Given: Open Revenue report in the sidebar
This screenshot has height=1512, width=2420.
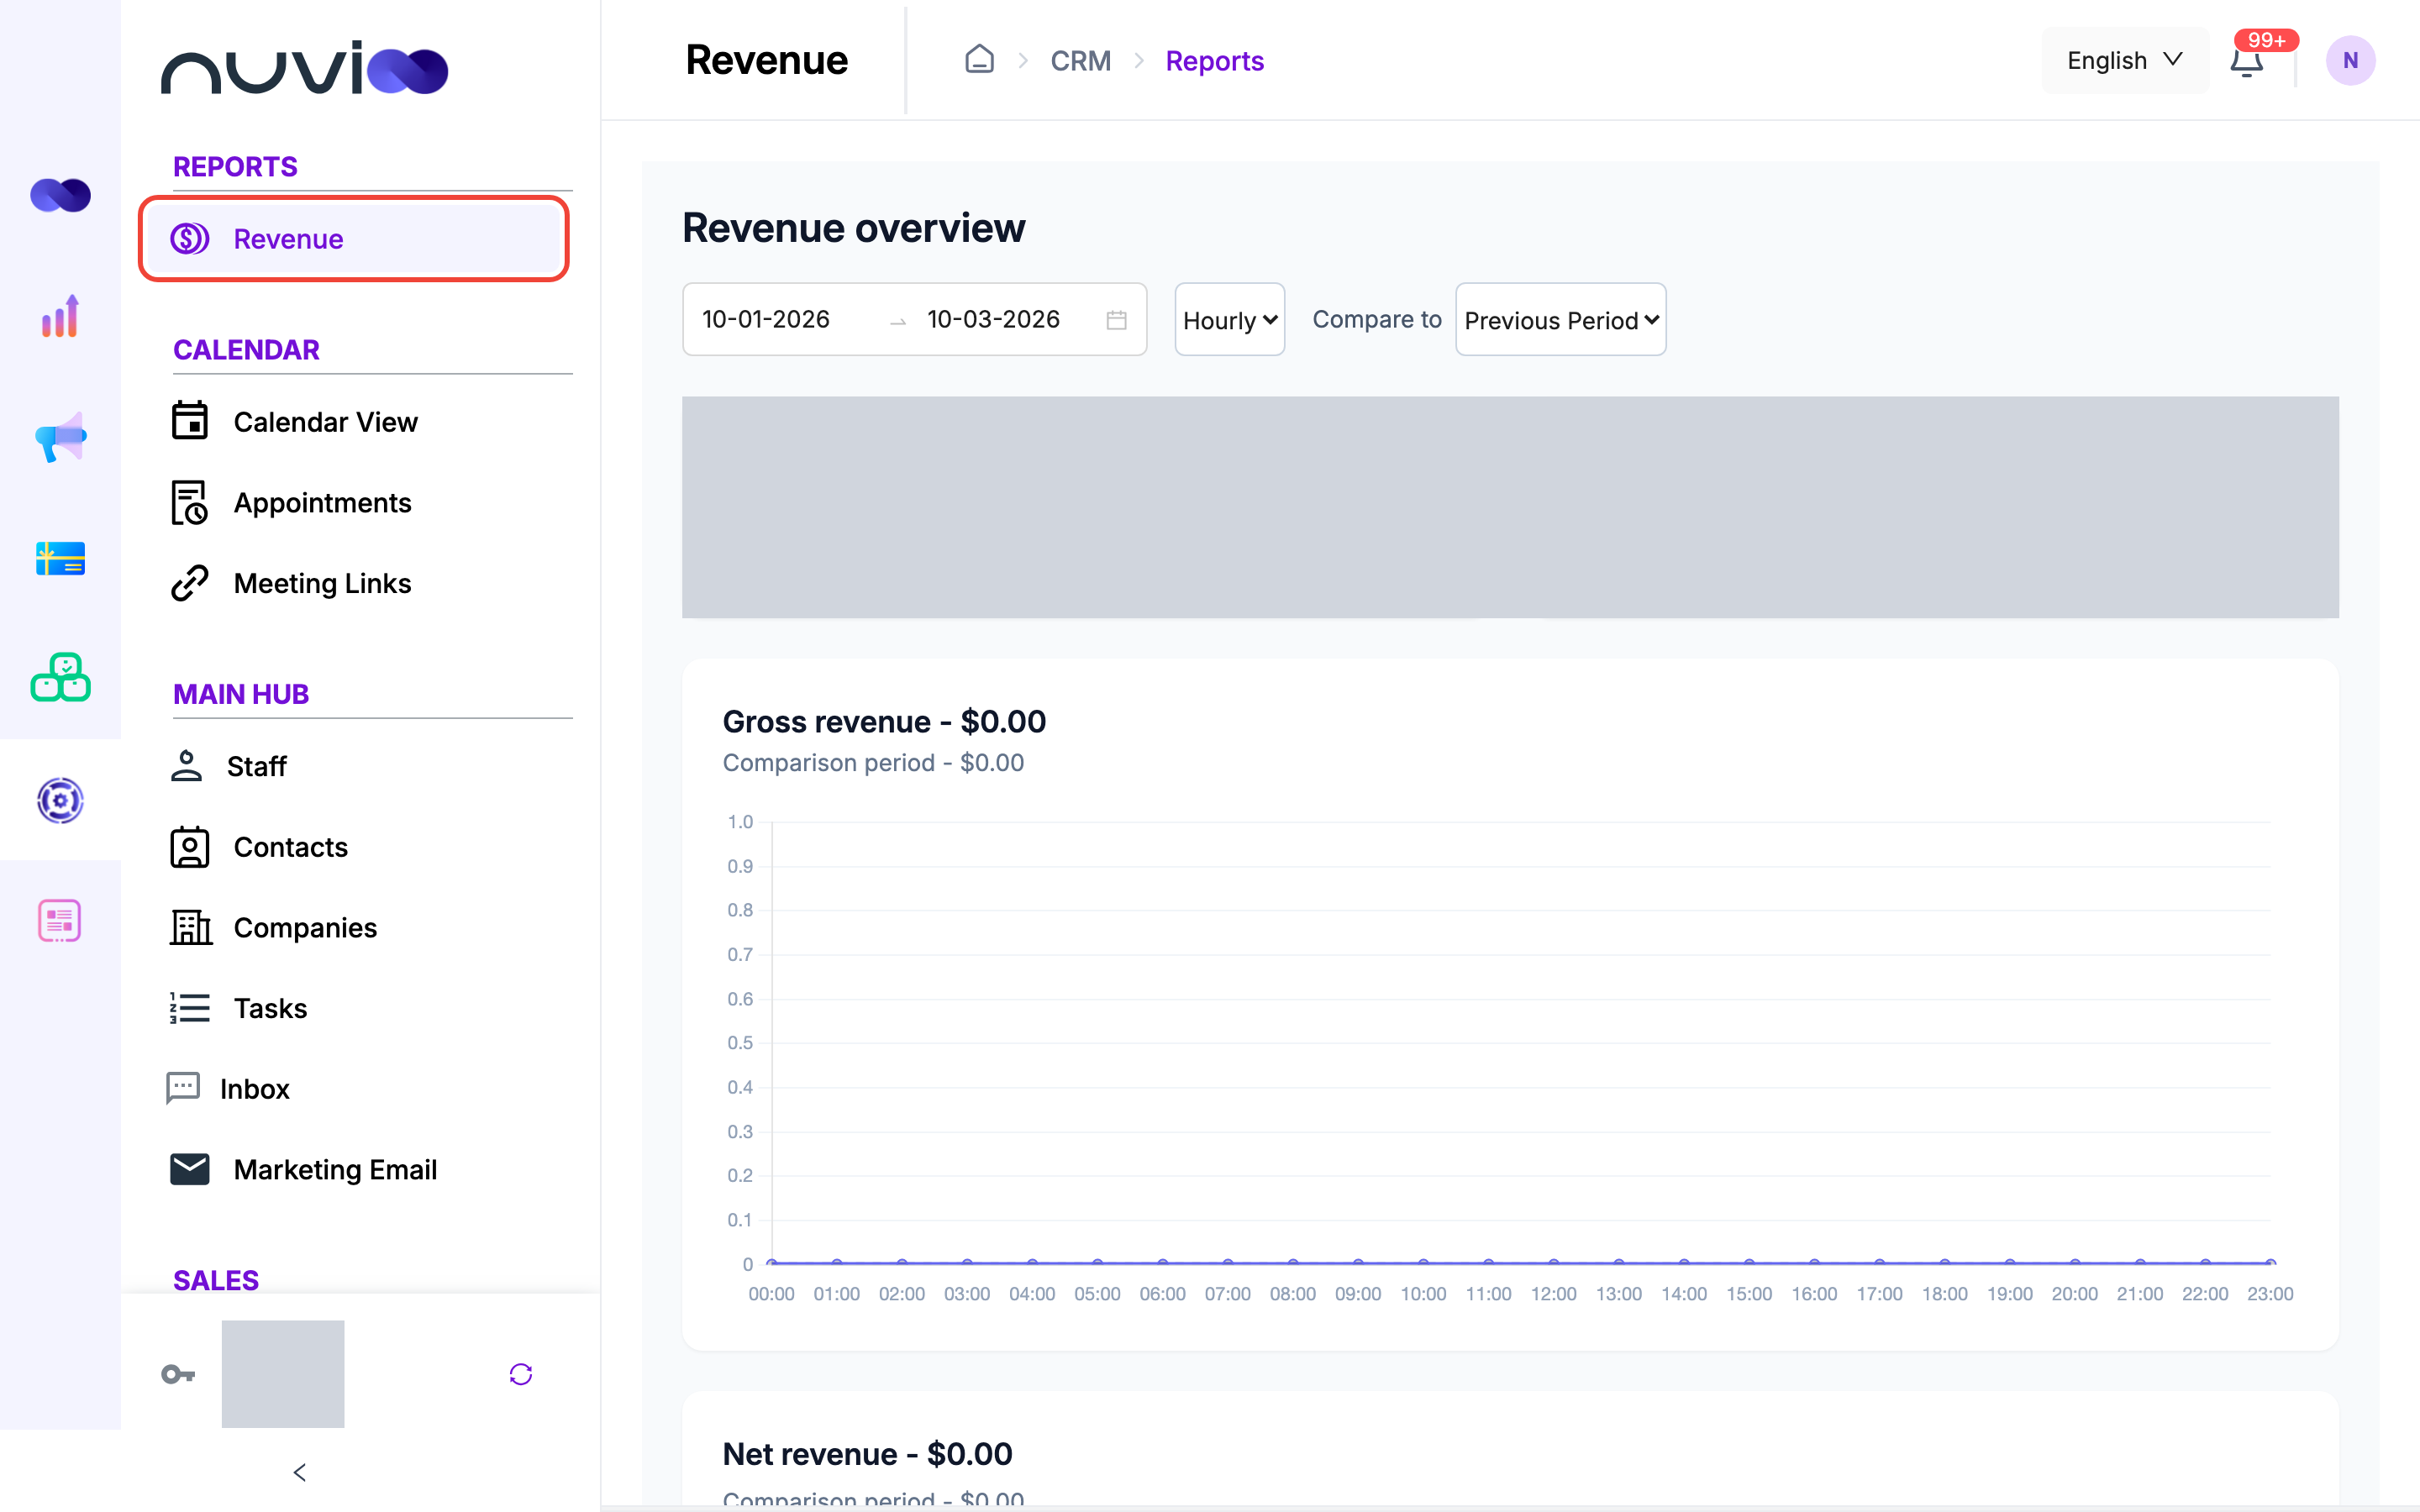Looking at the screenshot, I should (x=354, y=239).
